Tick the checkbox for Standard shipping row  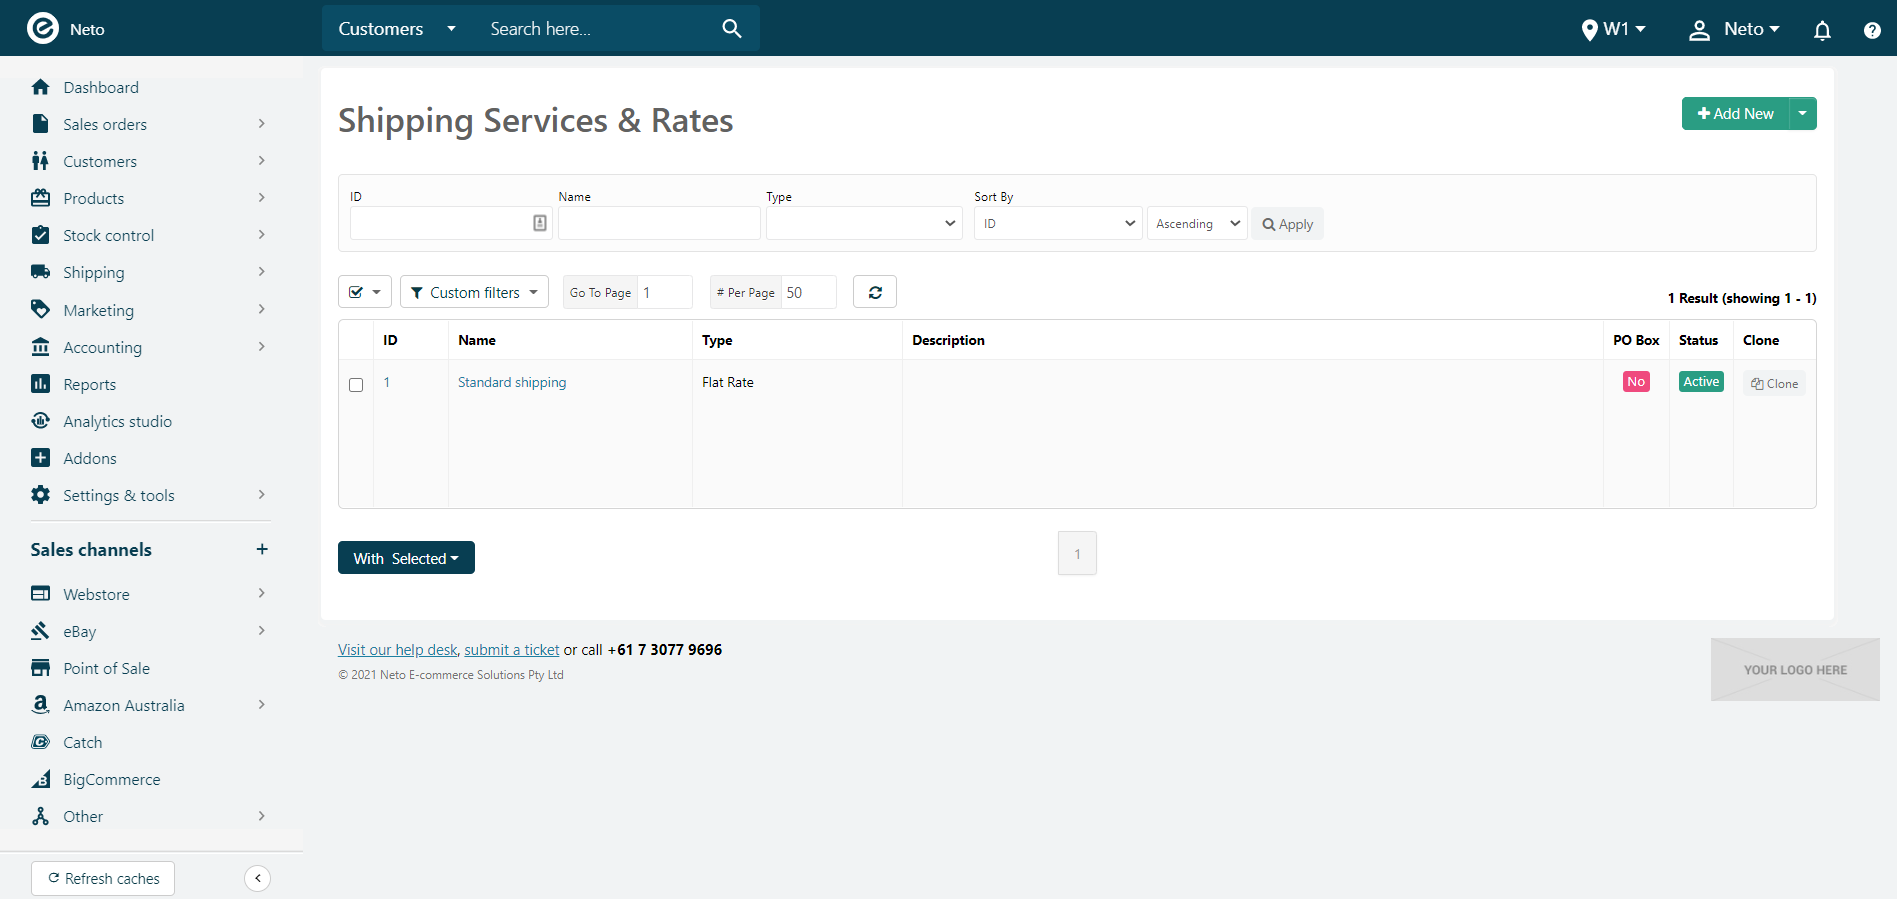click(x=356, y=385)
